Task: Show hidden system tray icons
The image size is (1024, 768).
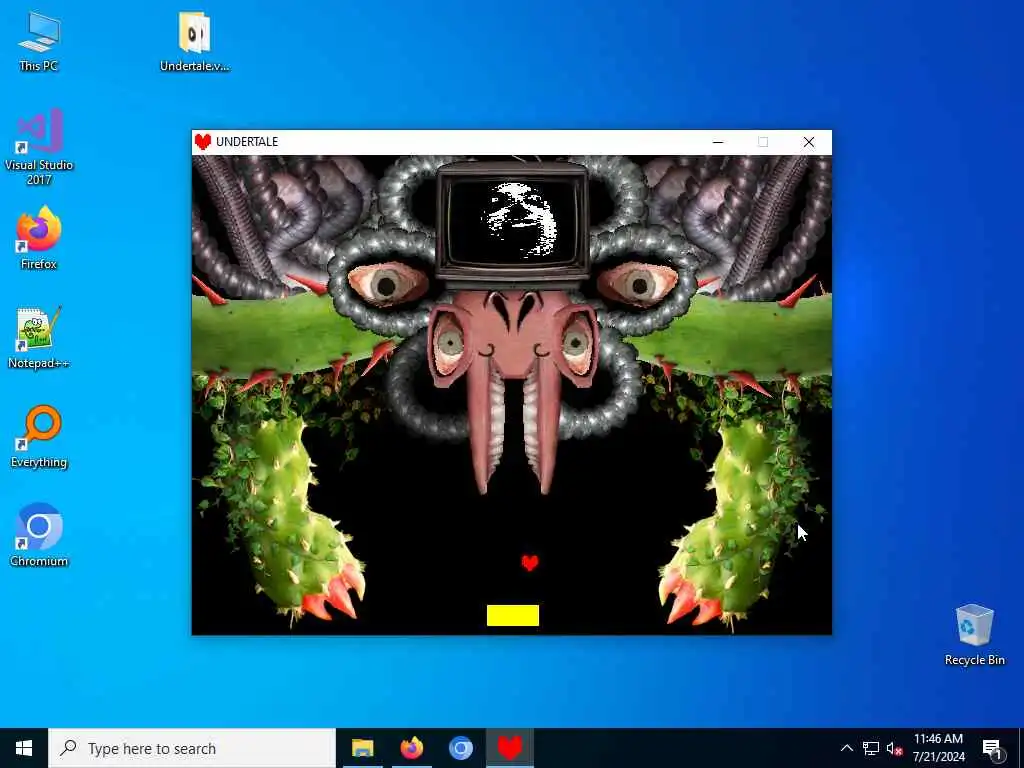Action: [846, 748]
